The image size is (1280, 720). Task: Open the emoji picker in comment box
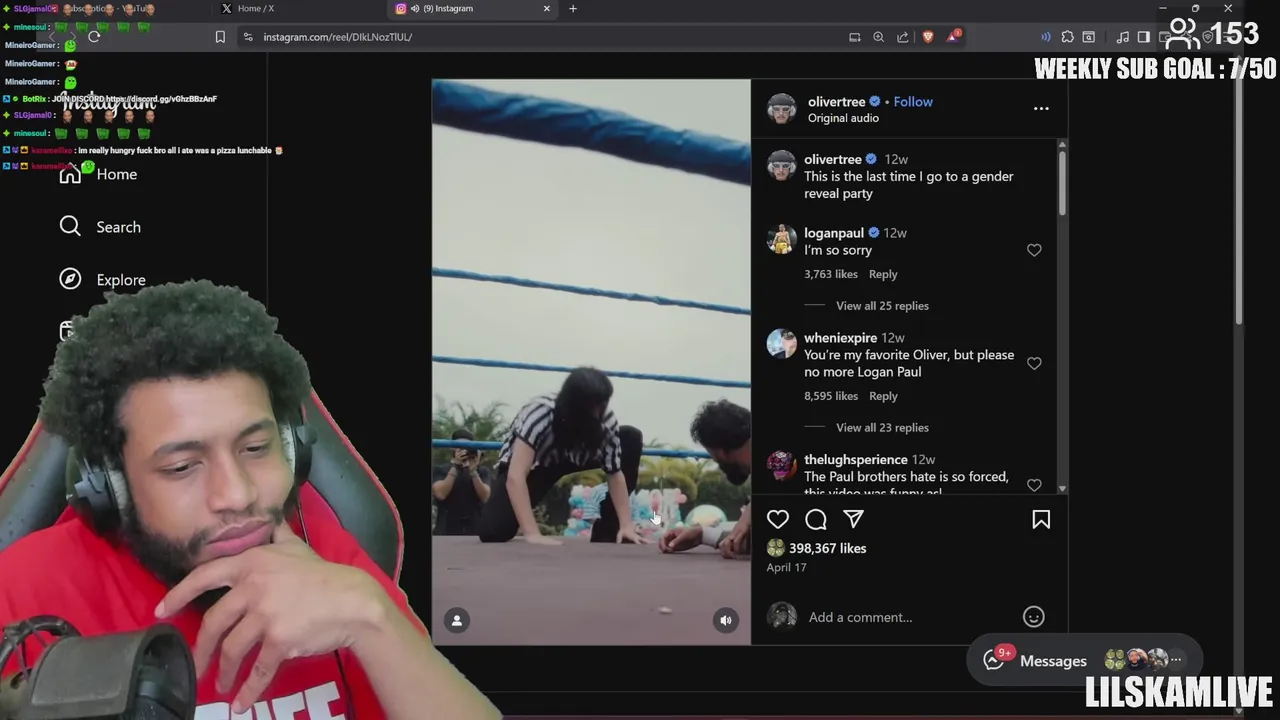(x=1034, y=617)
